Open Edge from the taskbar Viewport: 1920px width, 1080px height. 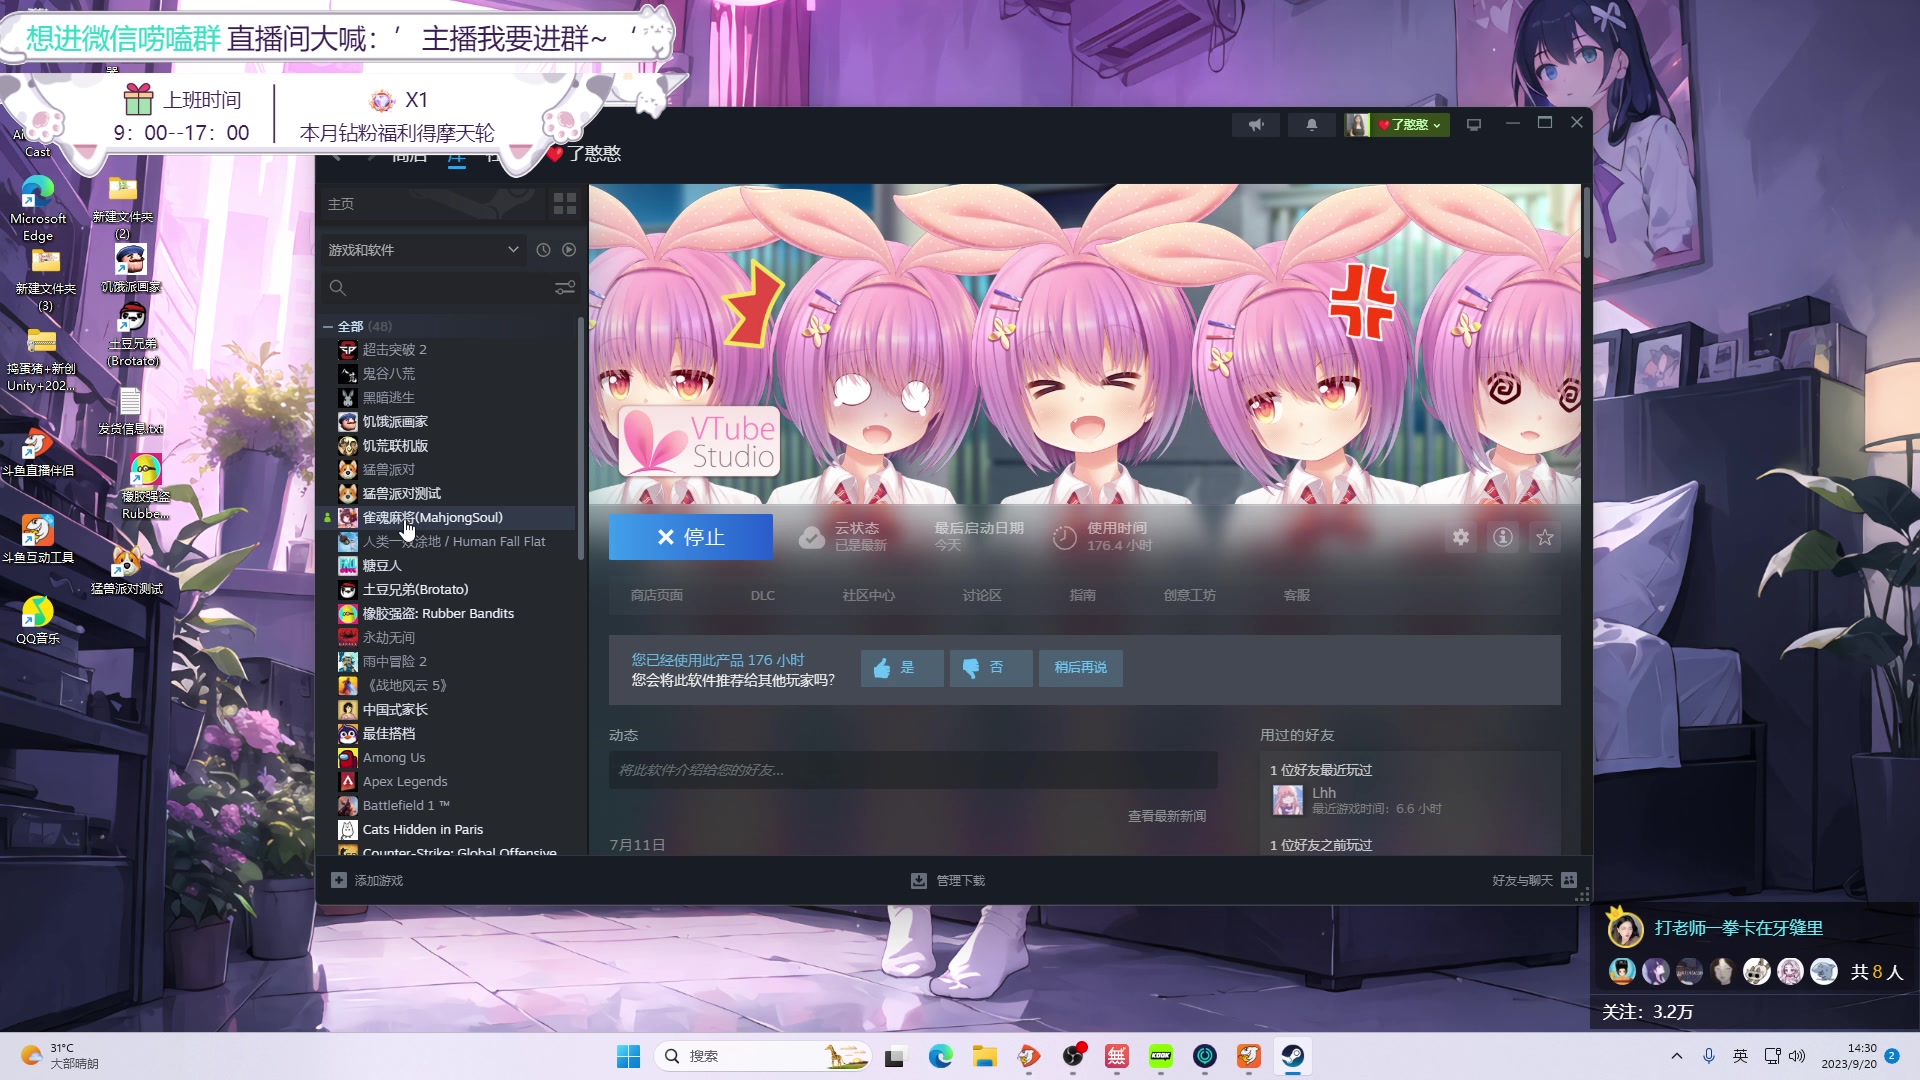point(941,1056)
